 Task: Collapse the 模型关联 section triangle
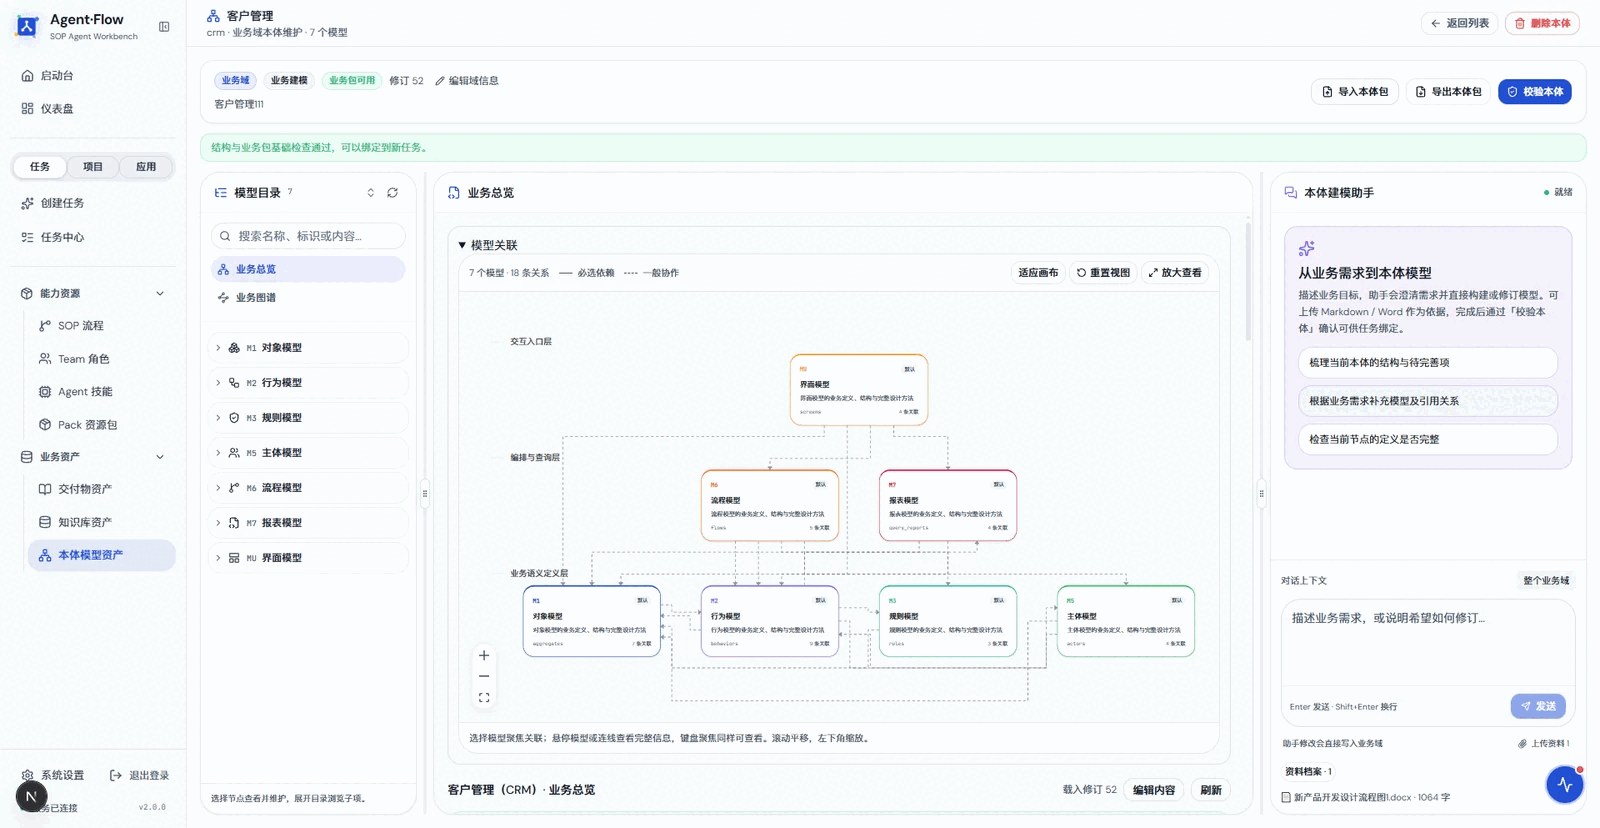462,245
